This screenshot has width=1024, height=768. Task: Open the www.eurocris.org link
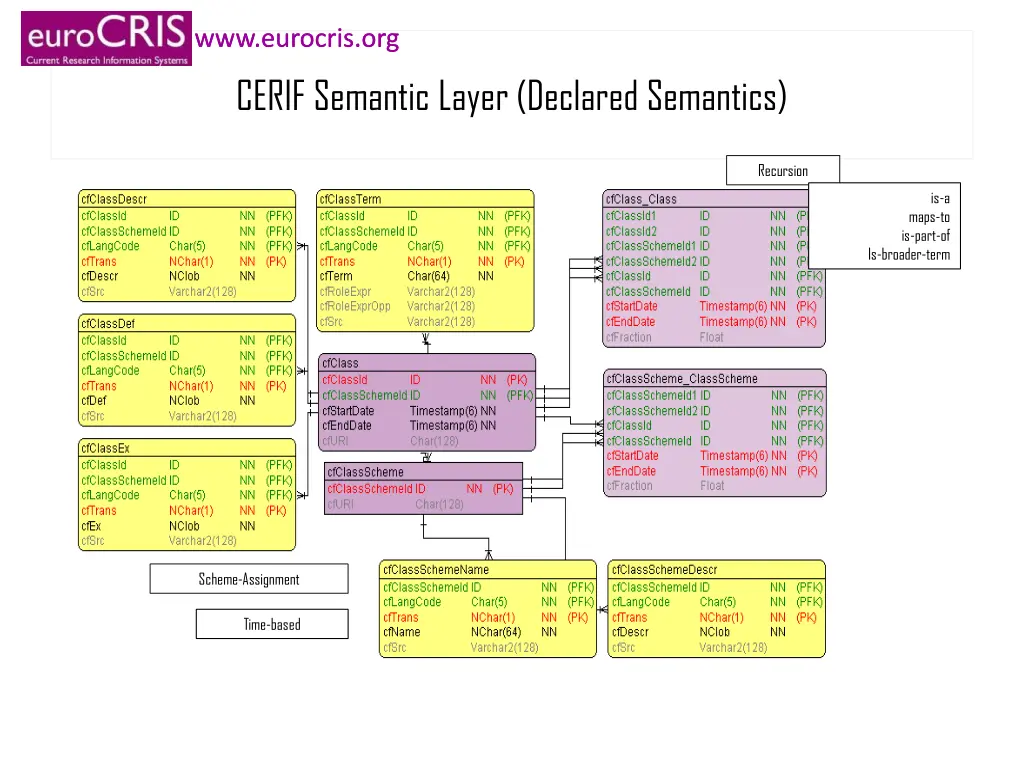click(297, 39)
